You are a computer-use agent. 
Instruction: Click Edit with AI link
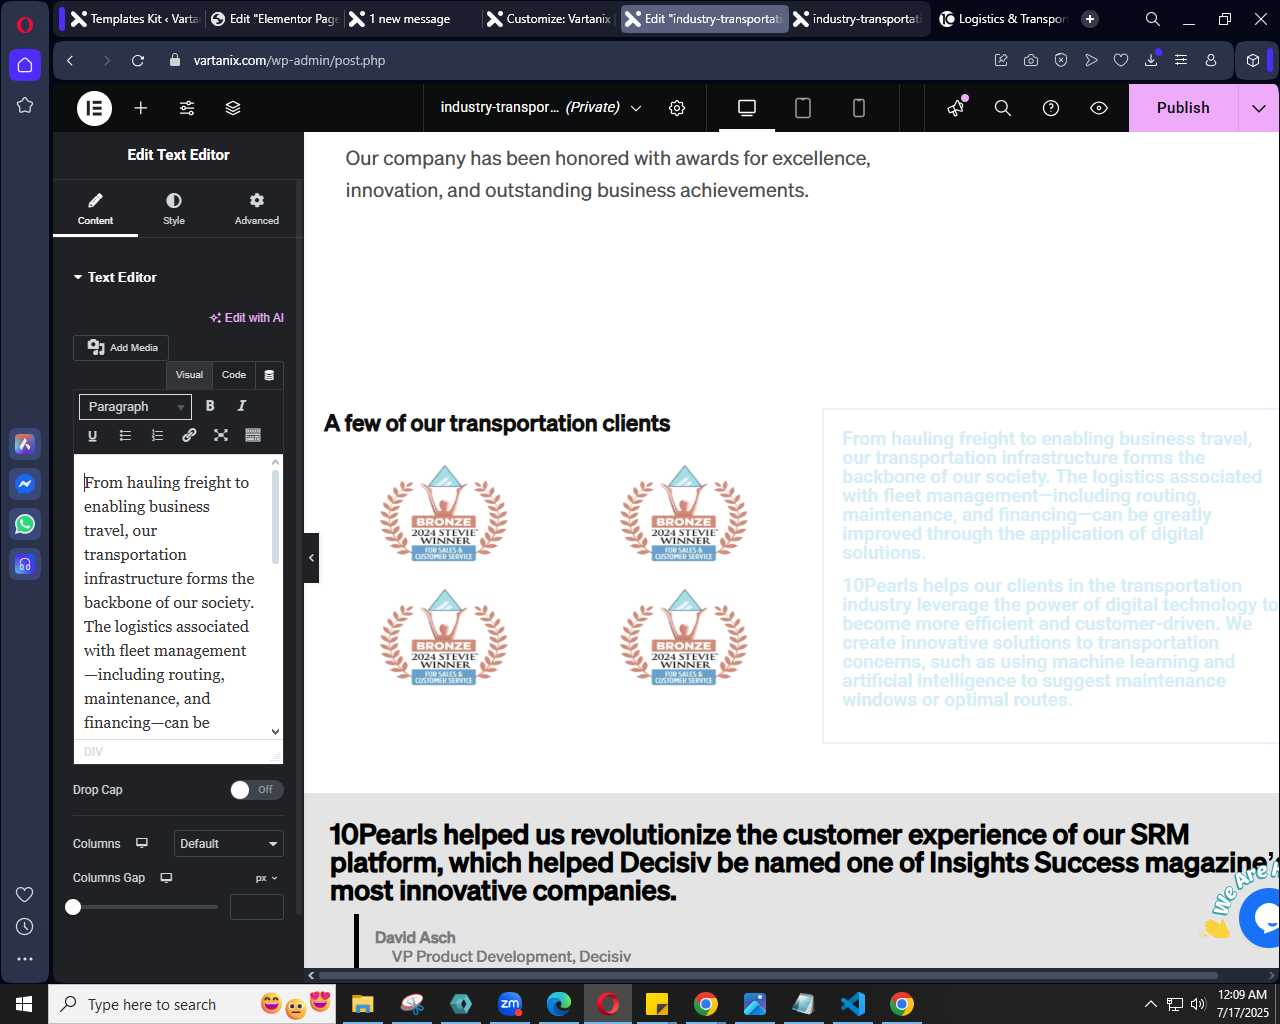(x=247, y=318)
